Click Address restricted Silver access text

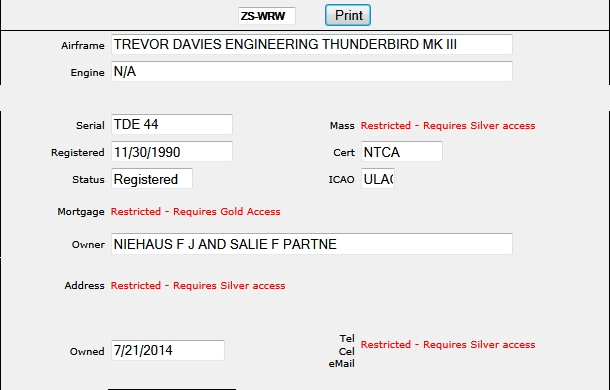point(198,286)
